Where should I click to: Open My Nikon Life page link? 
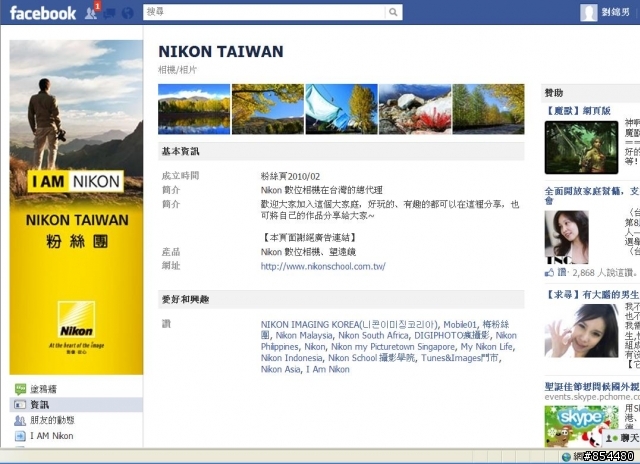click(x=487, y=346)
